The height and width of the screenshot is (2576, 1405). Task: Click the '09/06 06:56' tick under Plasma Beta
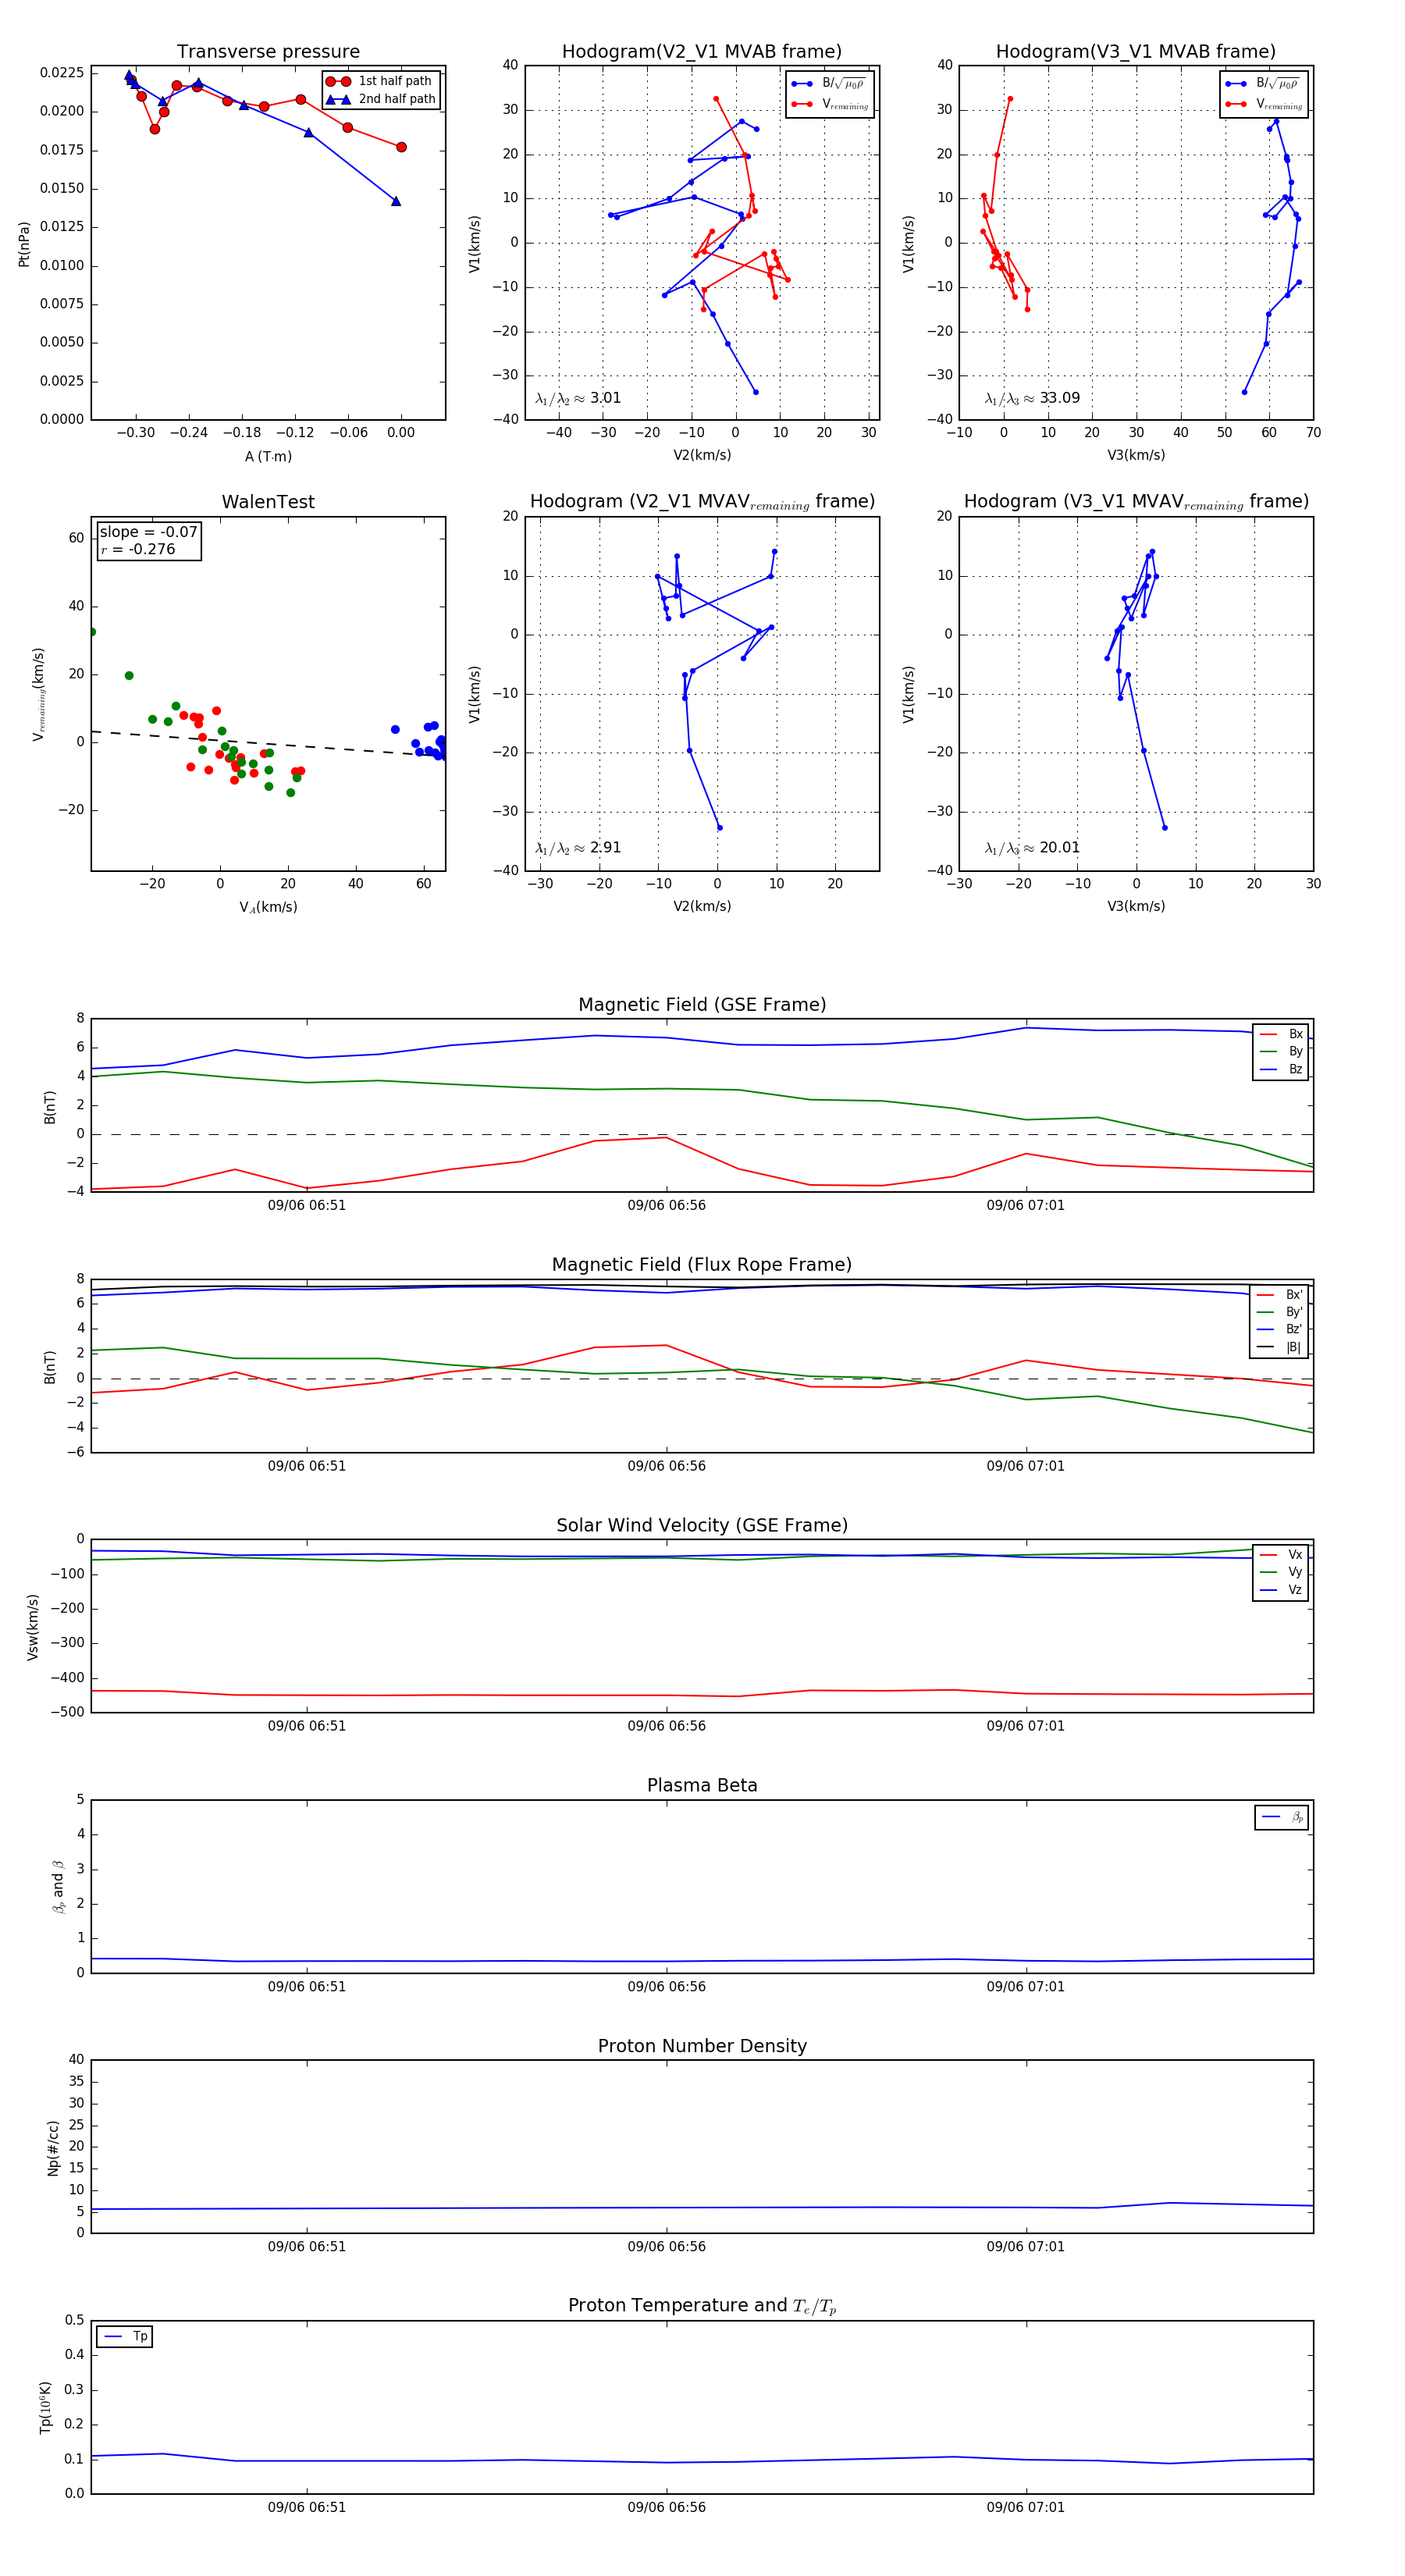coord(667,1986)
